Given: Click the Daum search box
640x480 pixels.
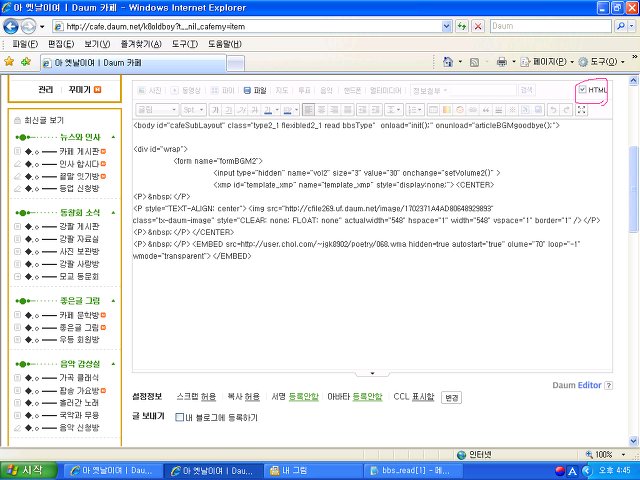Looking at the screenshot, I should [x=551, y=27].
